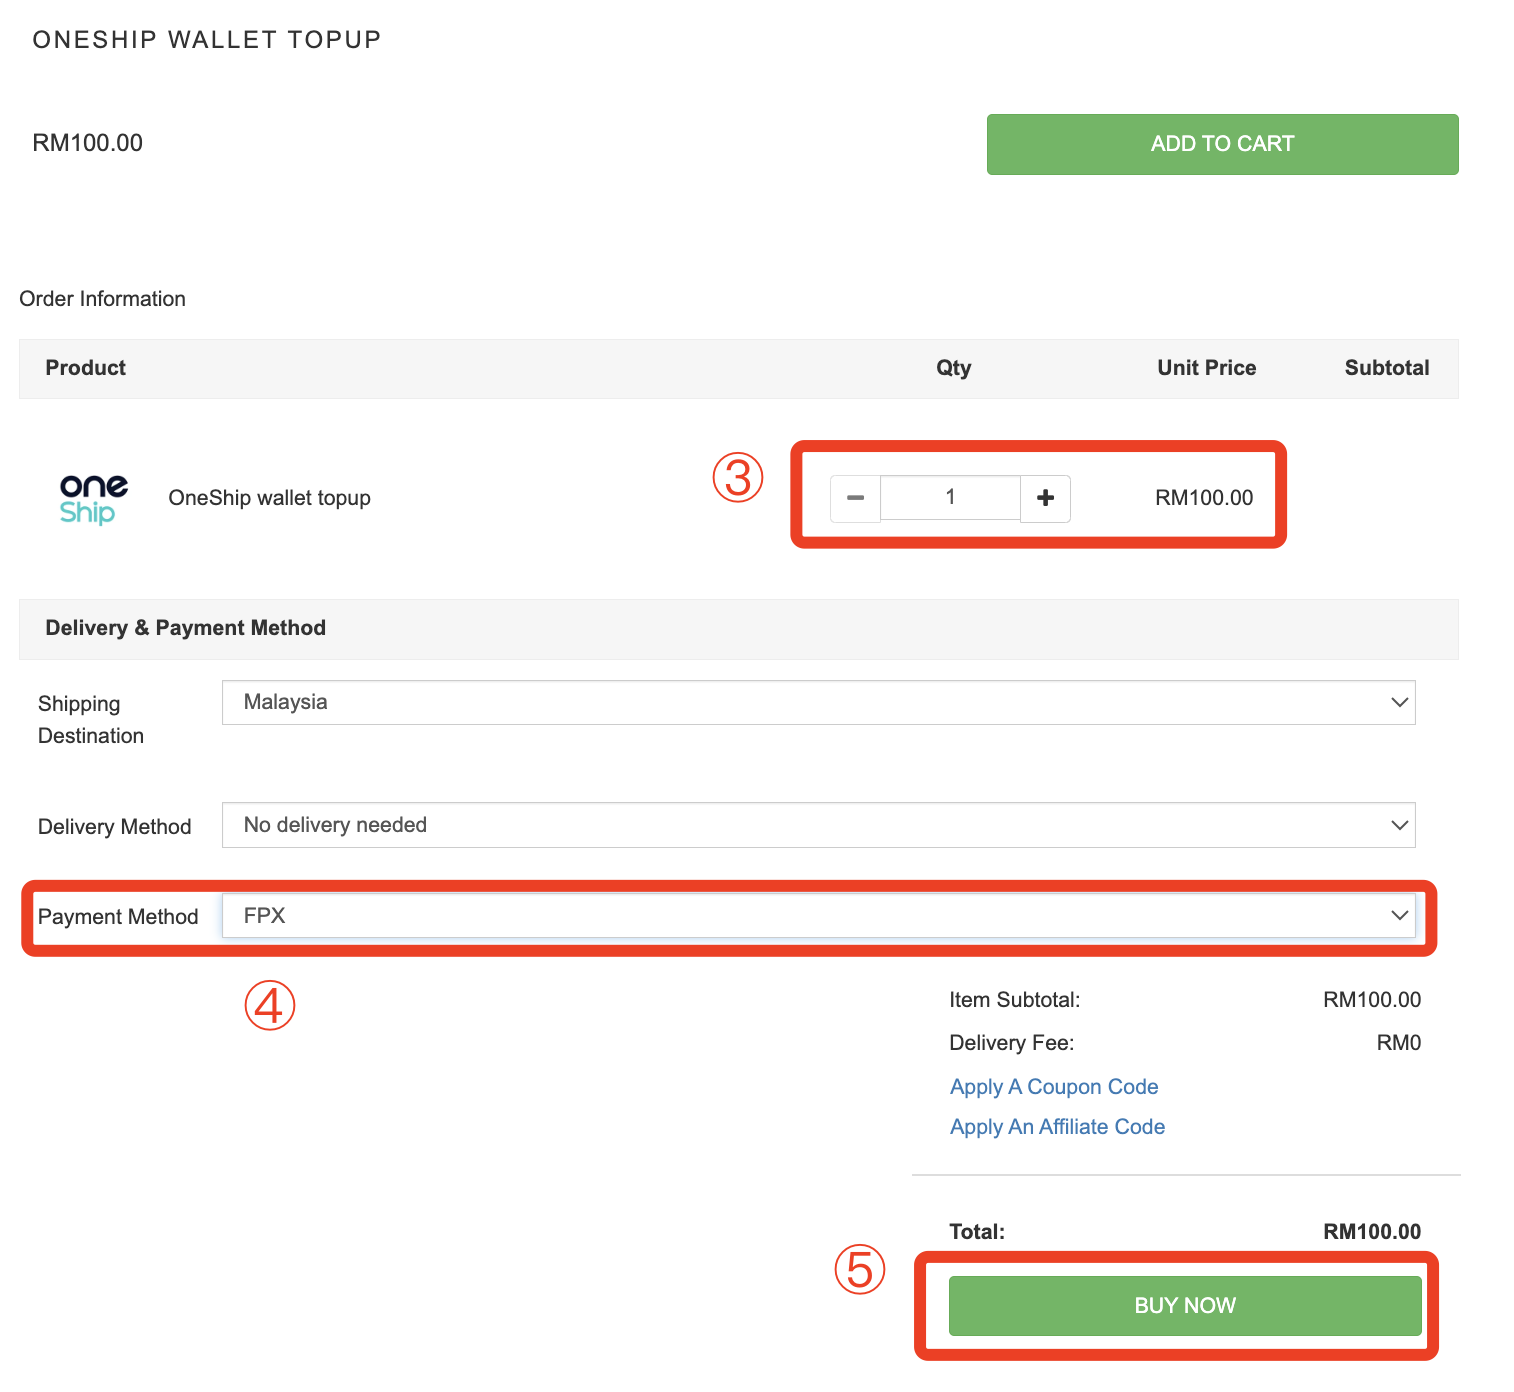Click the OneShip wallet topup product name

click(x=269, y=498)
